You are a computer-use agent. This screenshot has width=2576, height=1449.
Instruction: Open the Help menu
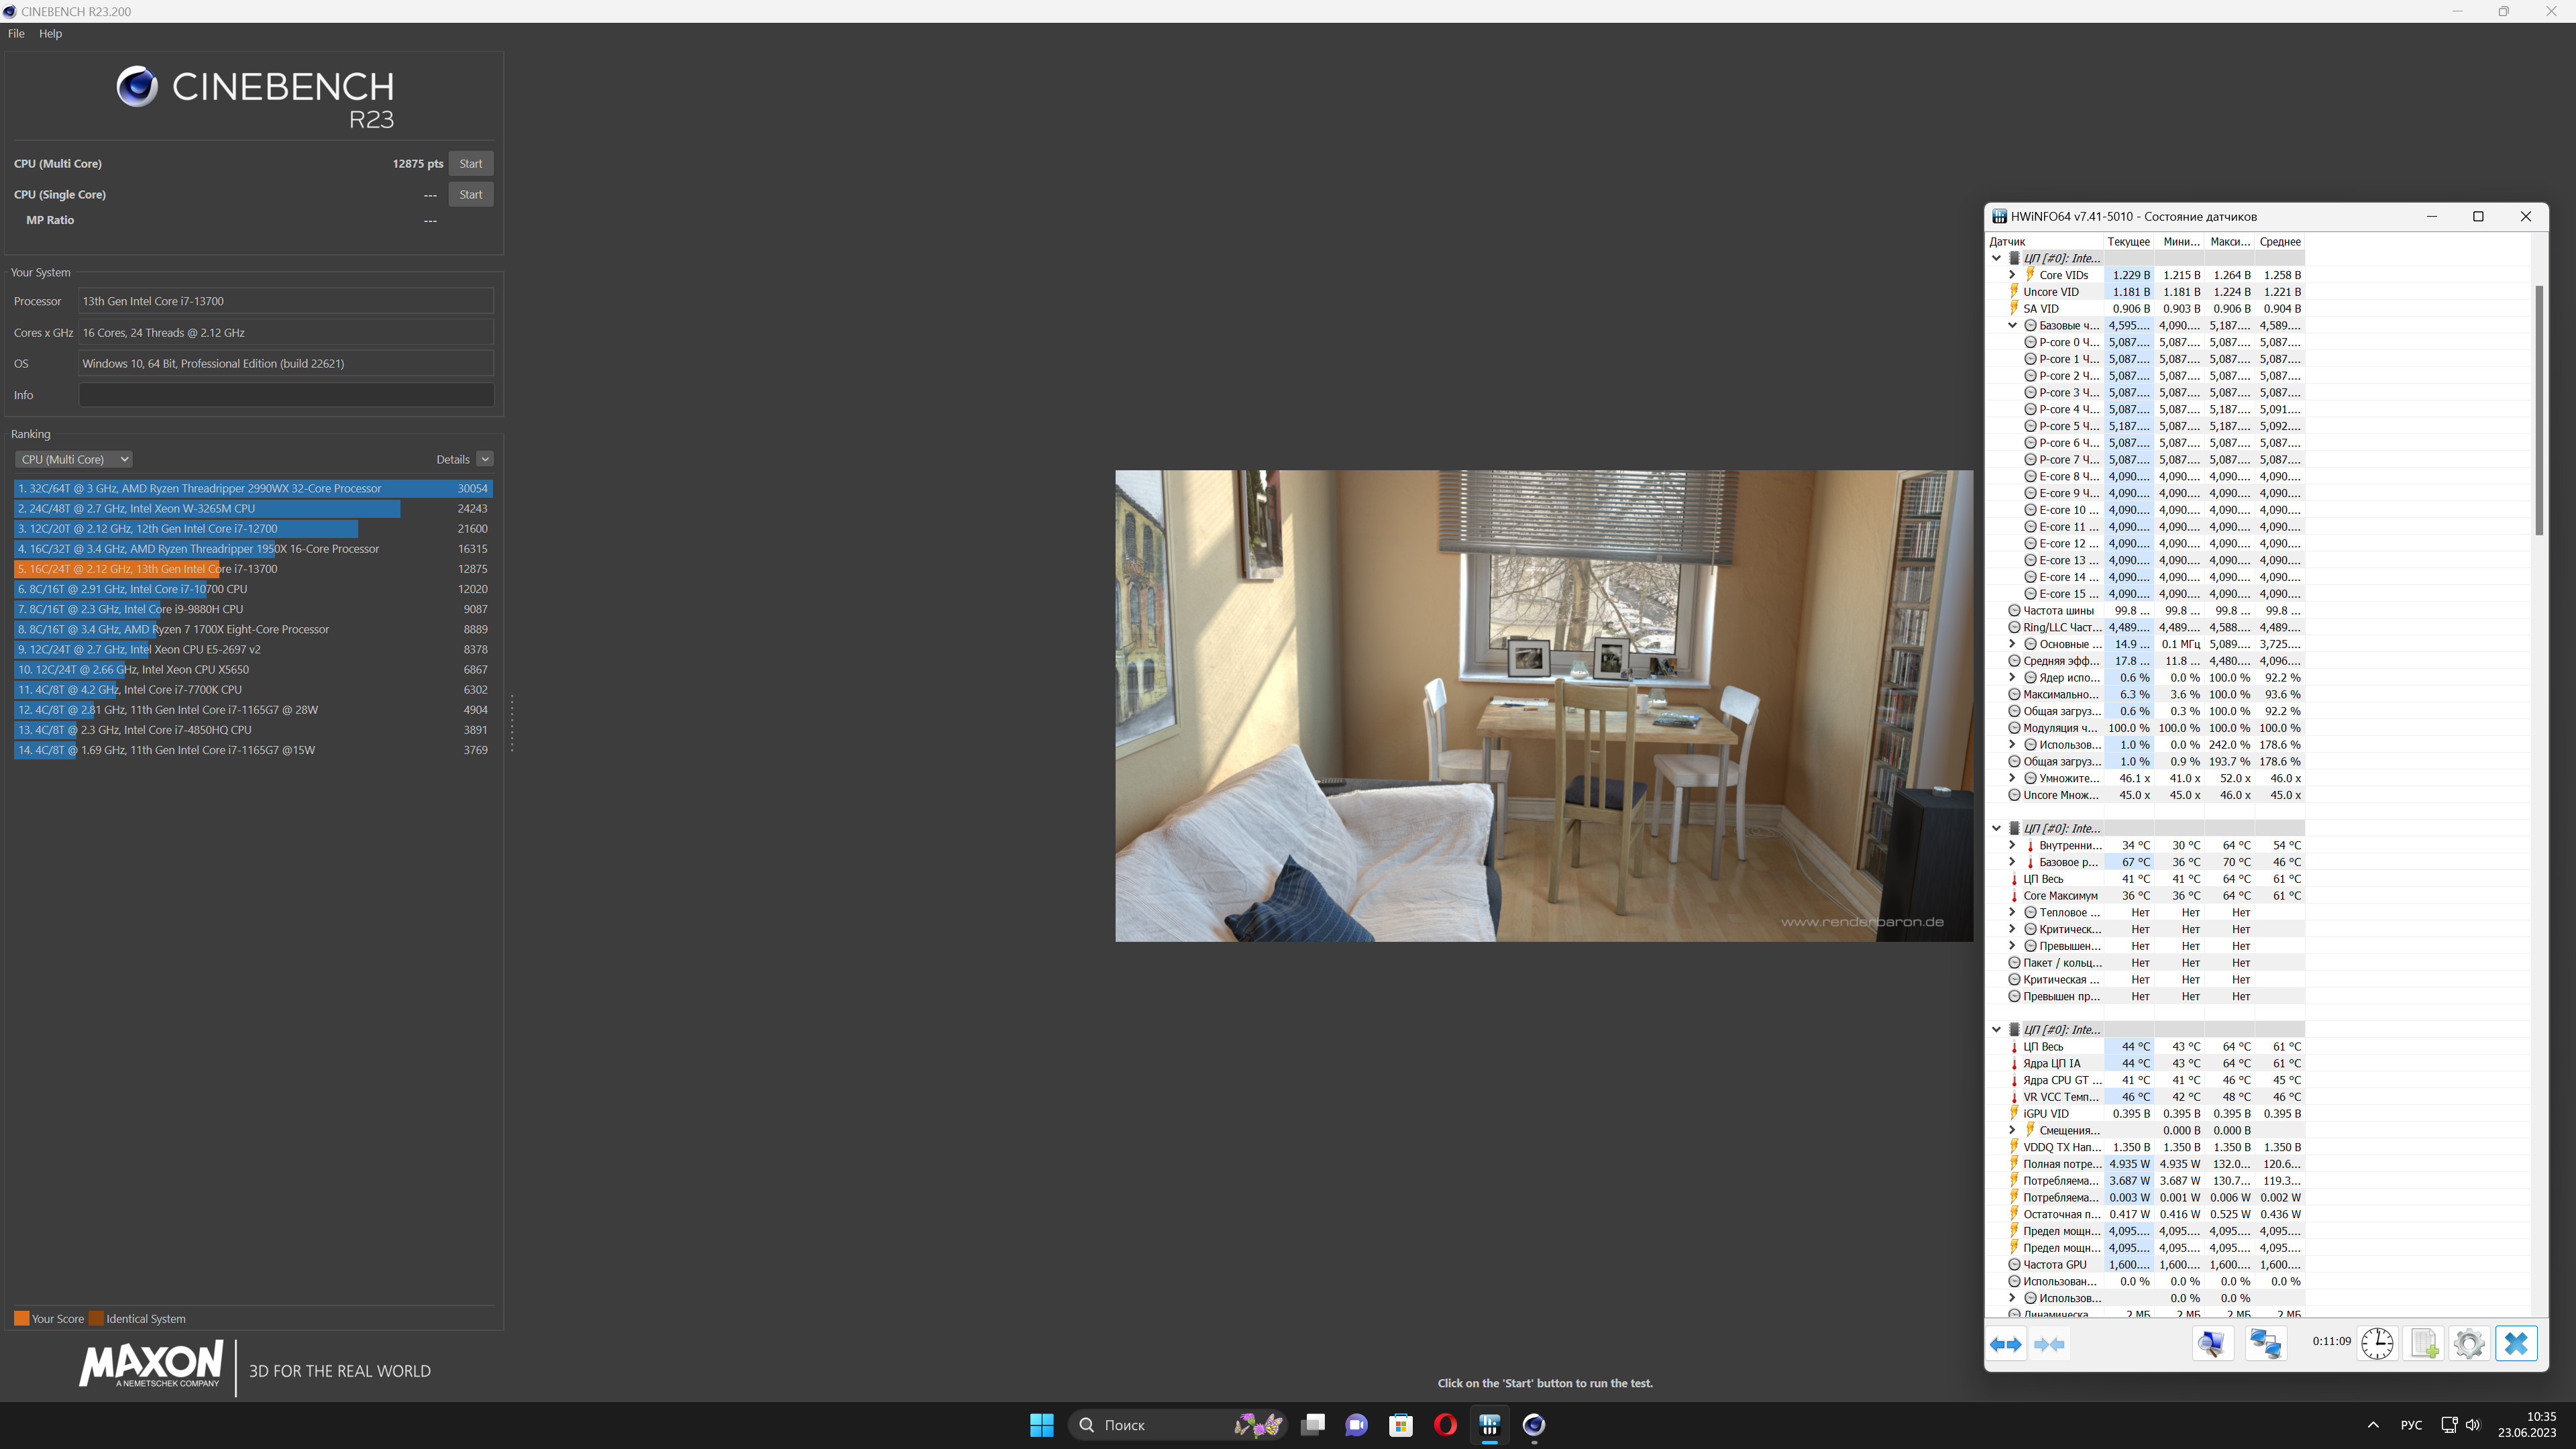(x=50, y=33)
